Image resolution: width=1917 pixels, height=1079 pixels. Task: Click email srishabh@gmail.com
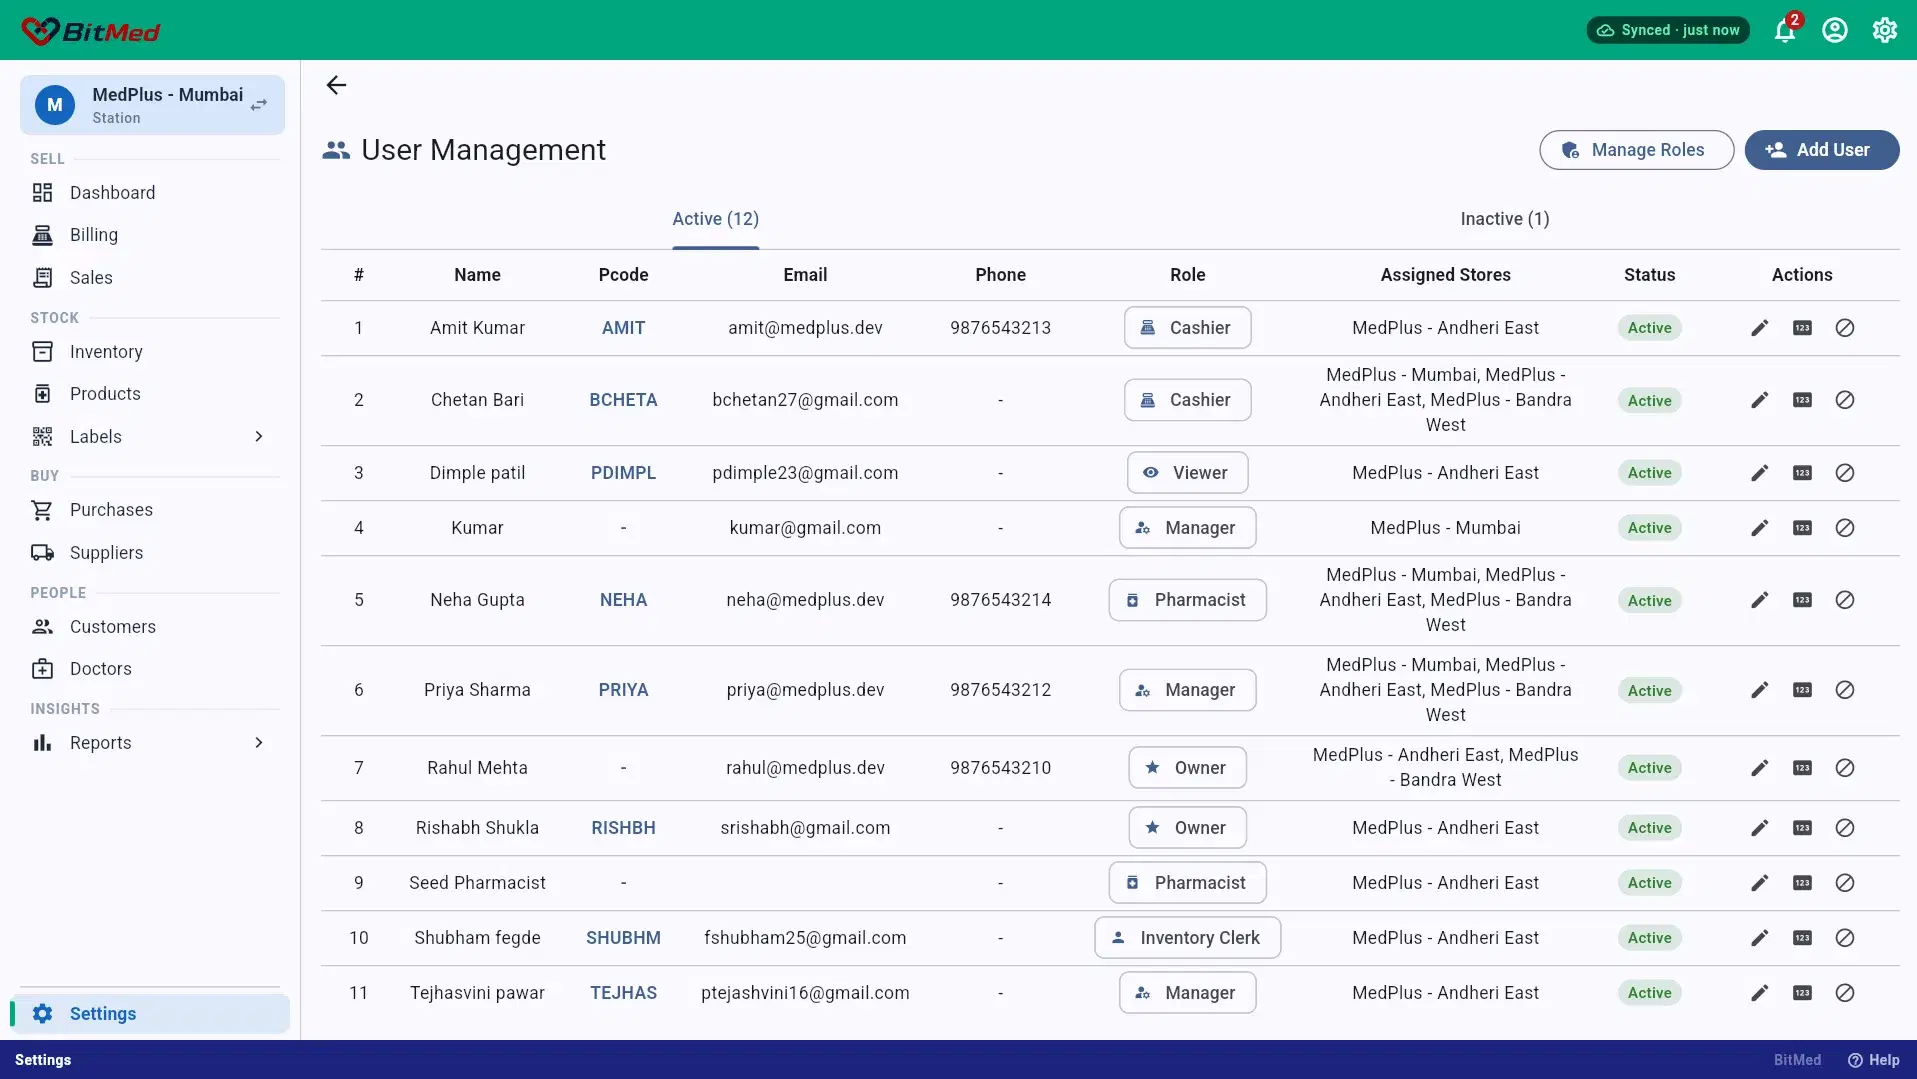coord(805,828)
